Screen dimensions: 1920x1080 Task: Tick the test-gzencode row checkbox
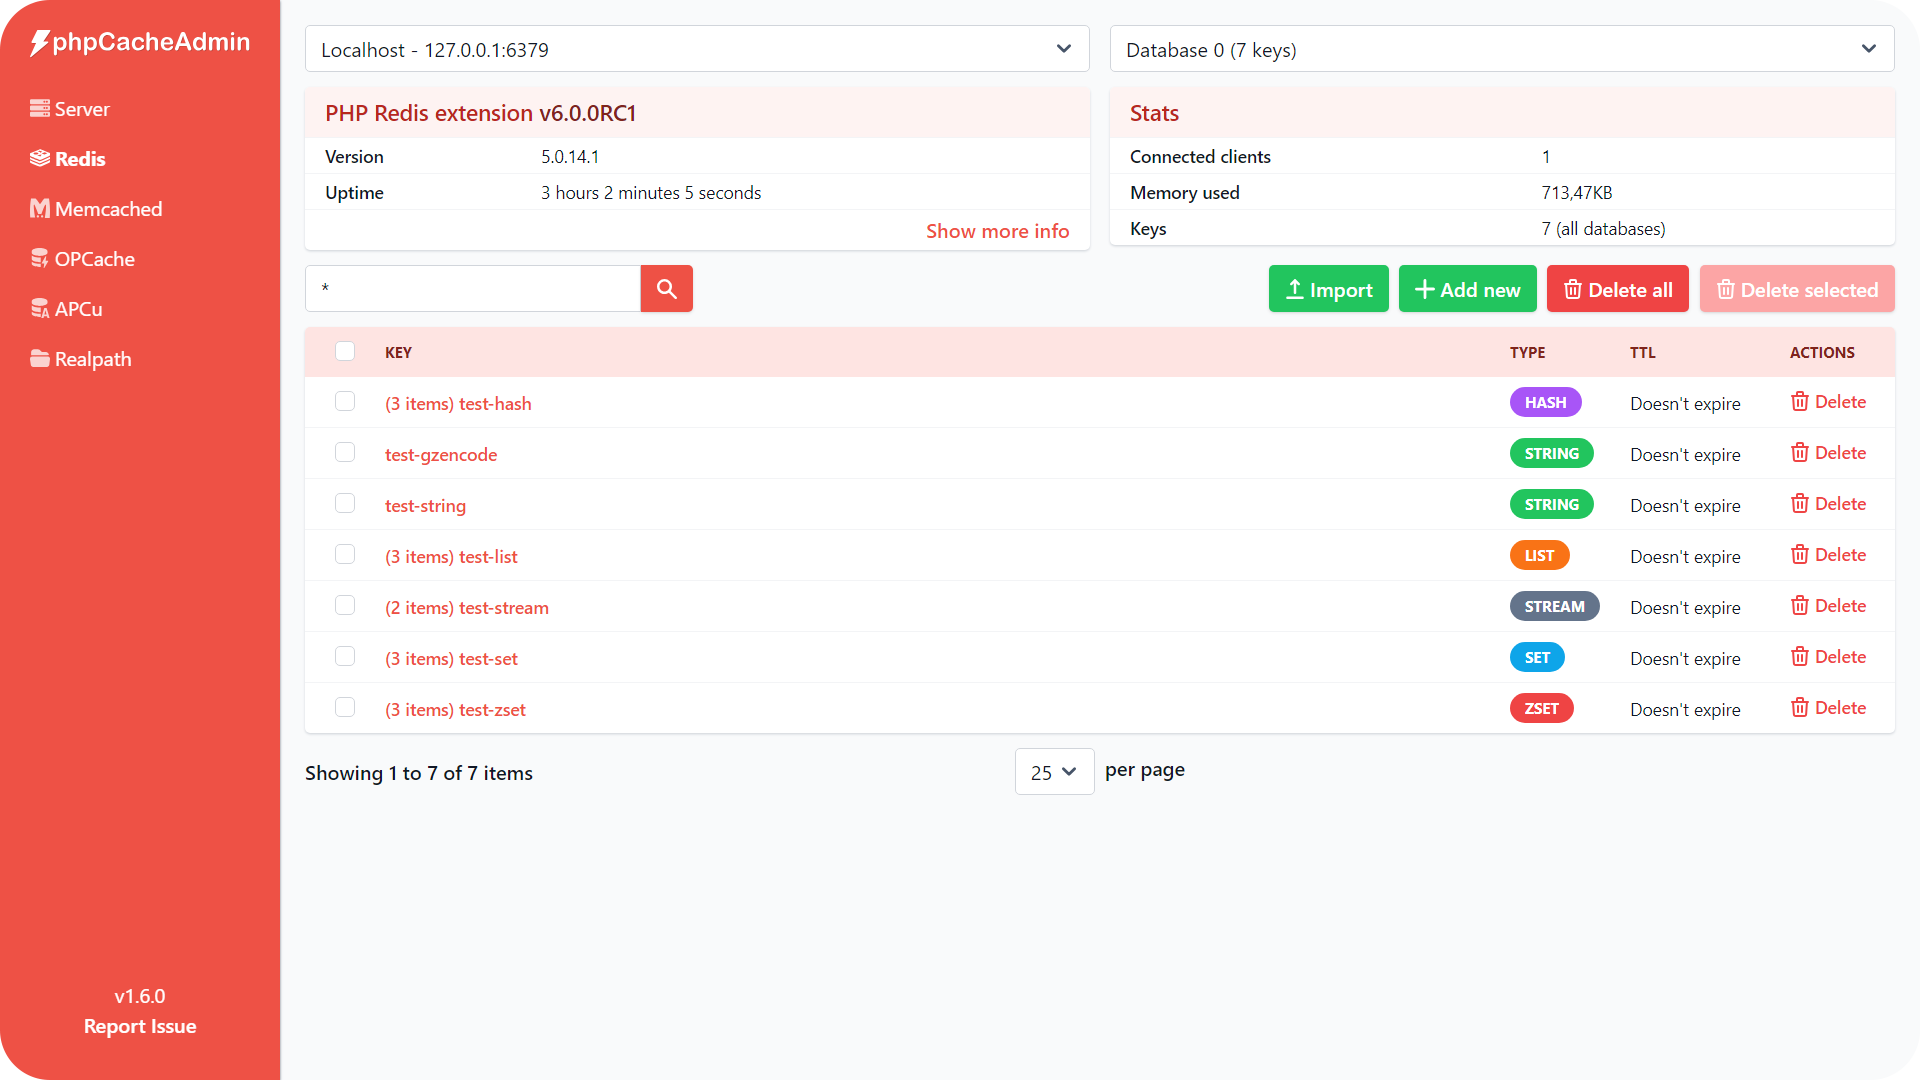point(345,453)
